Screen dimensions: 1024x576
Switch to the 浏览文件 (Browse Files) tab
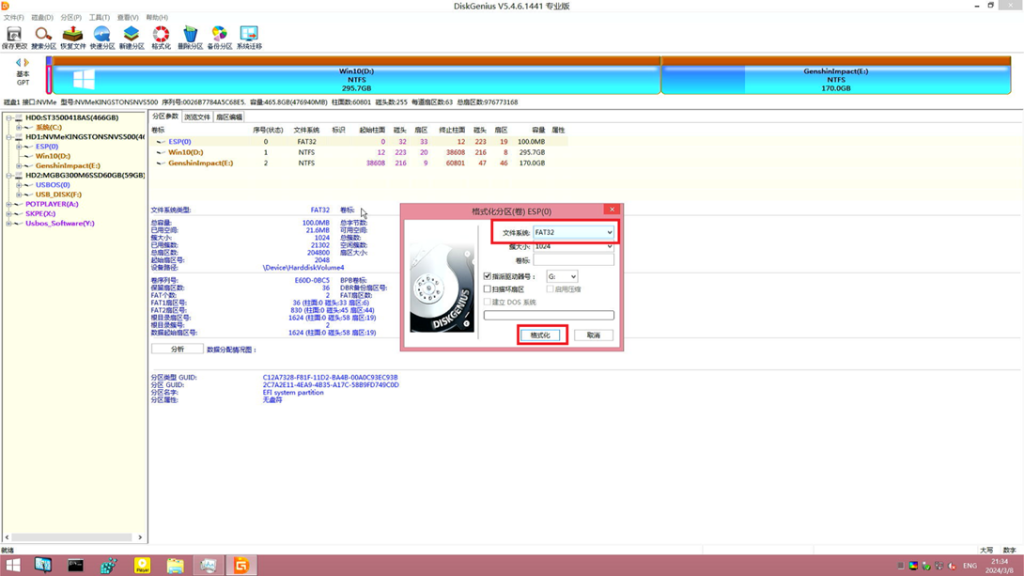pyautogui.click(x=197, y=117)
